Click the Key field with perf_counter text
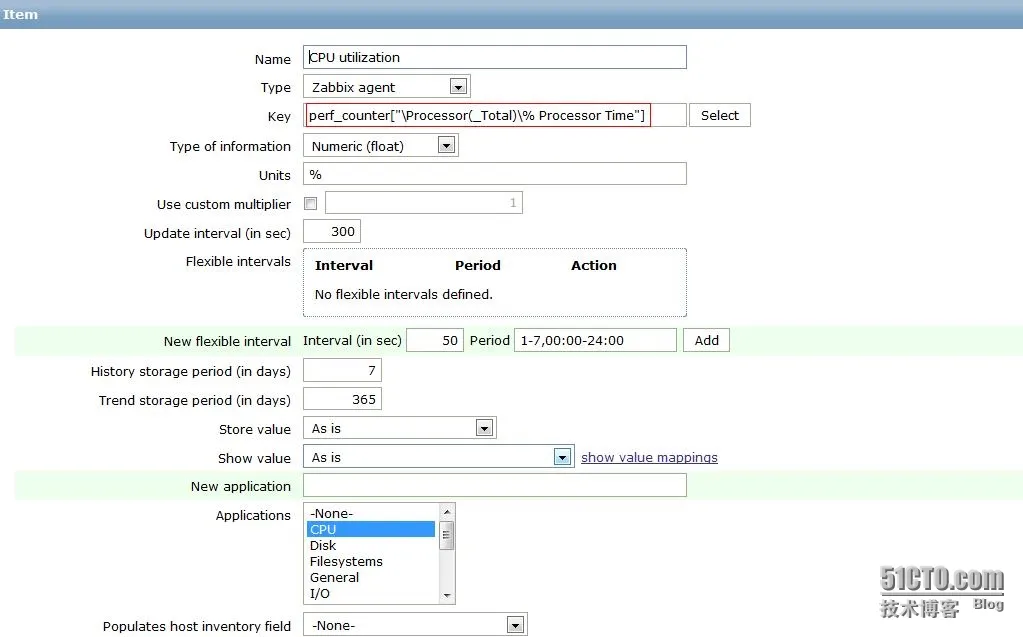Image resolution: width=1023 pixels, height=637 pixels. click(x=495, y=116)
